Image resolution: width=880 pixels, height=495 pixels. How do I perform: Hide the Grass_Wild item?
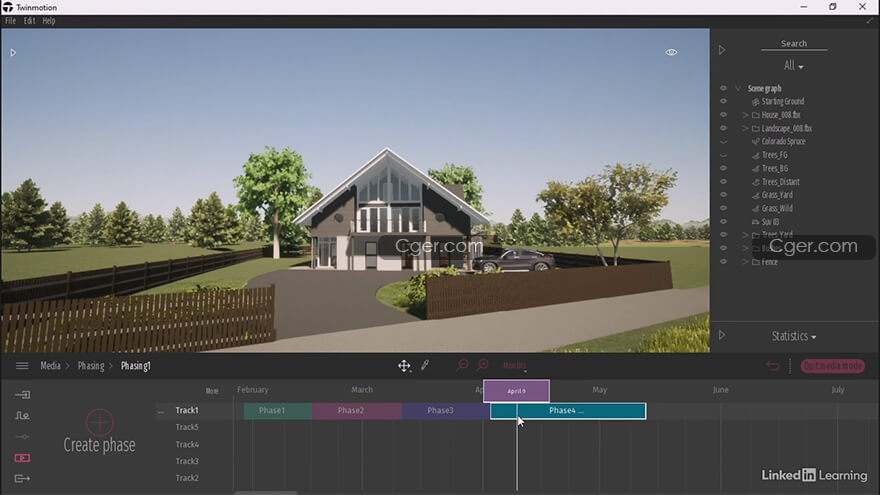tap(723, 208)
